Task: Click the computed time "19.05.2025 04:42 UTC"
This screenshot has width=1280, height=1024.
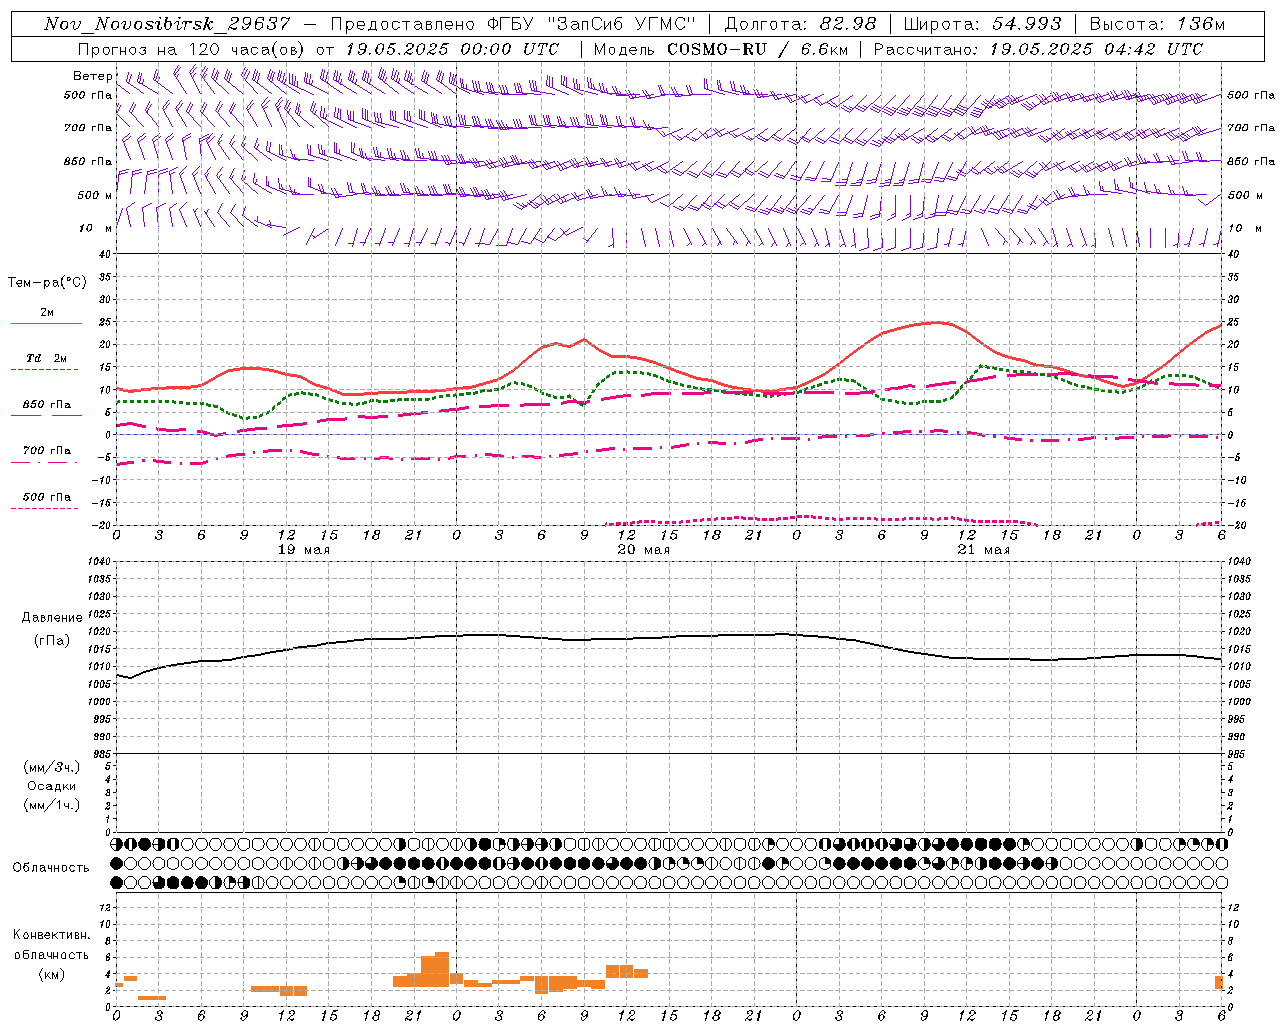Action: pos(1096,49)
